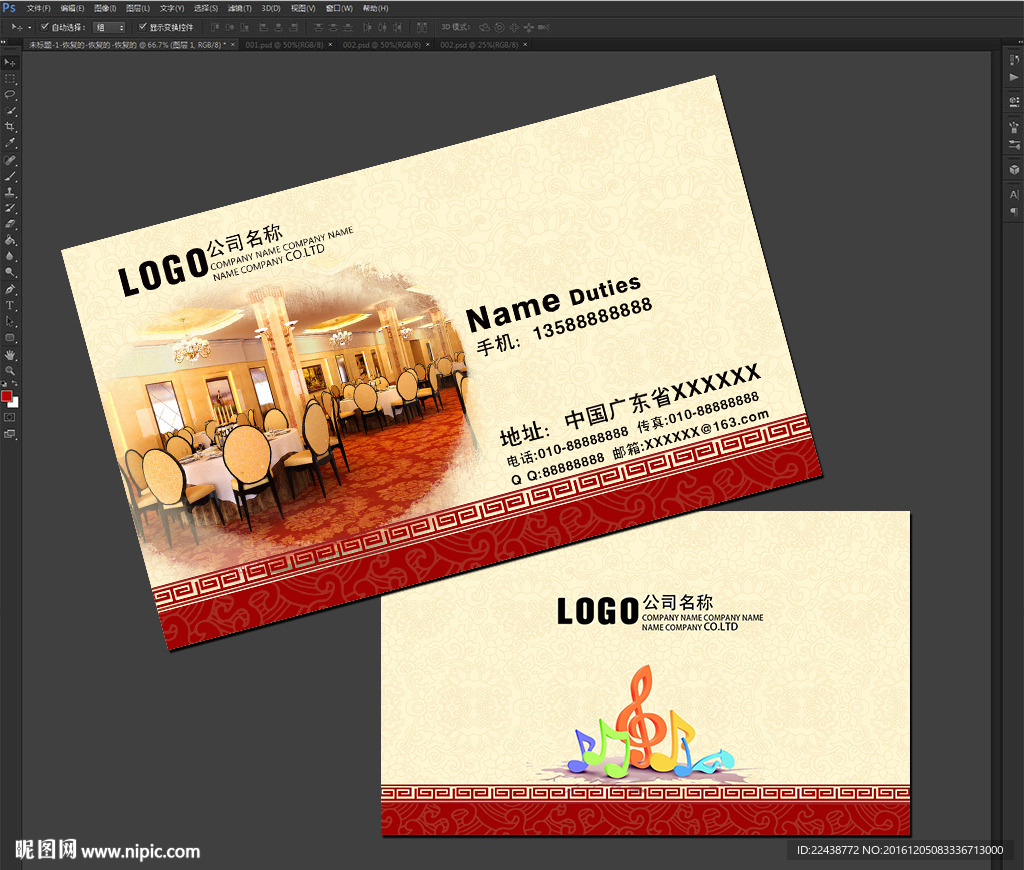
Task: Select the Zoom tool
Action: [x=10, y=370]
